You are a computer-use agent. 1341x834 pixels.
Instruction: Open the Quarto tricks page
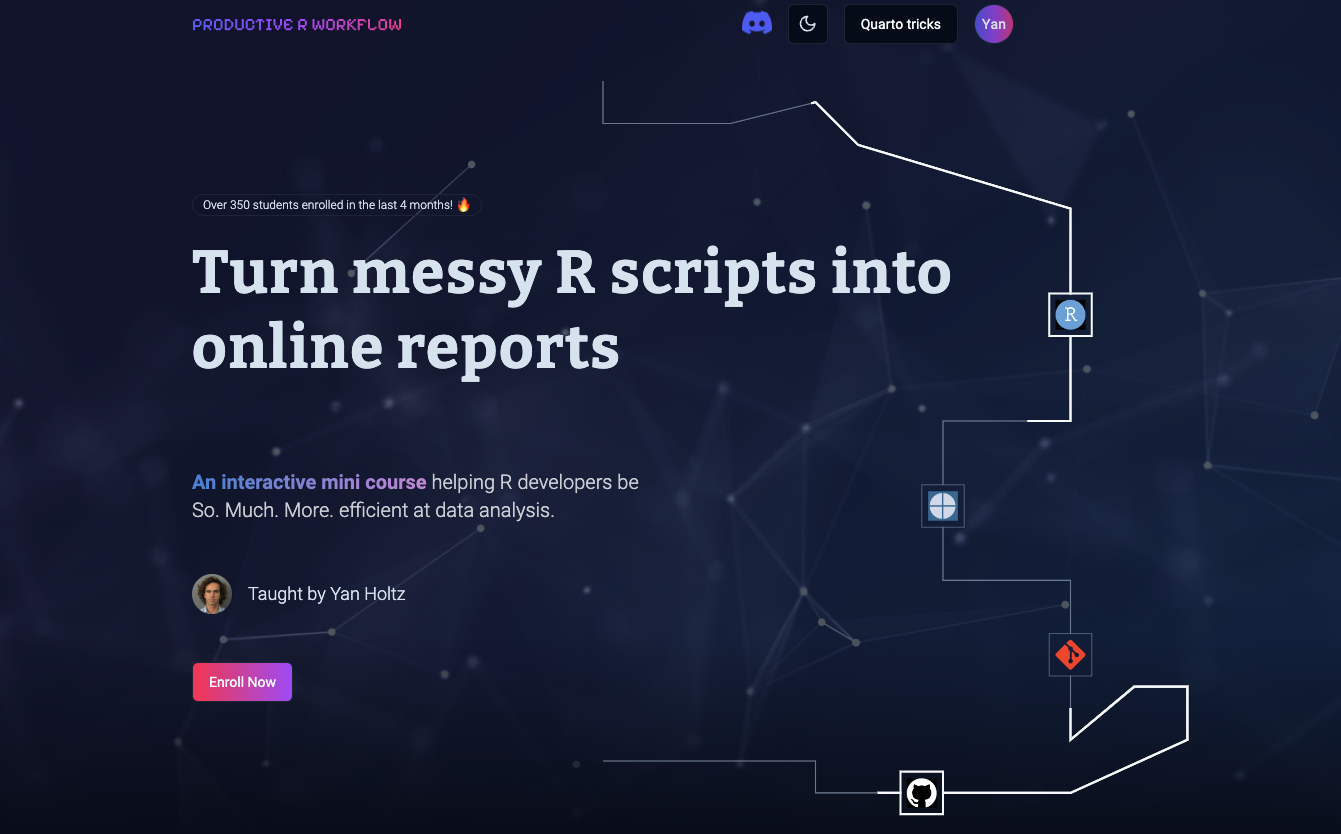click(900, 24)
